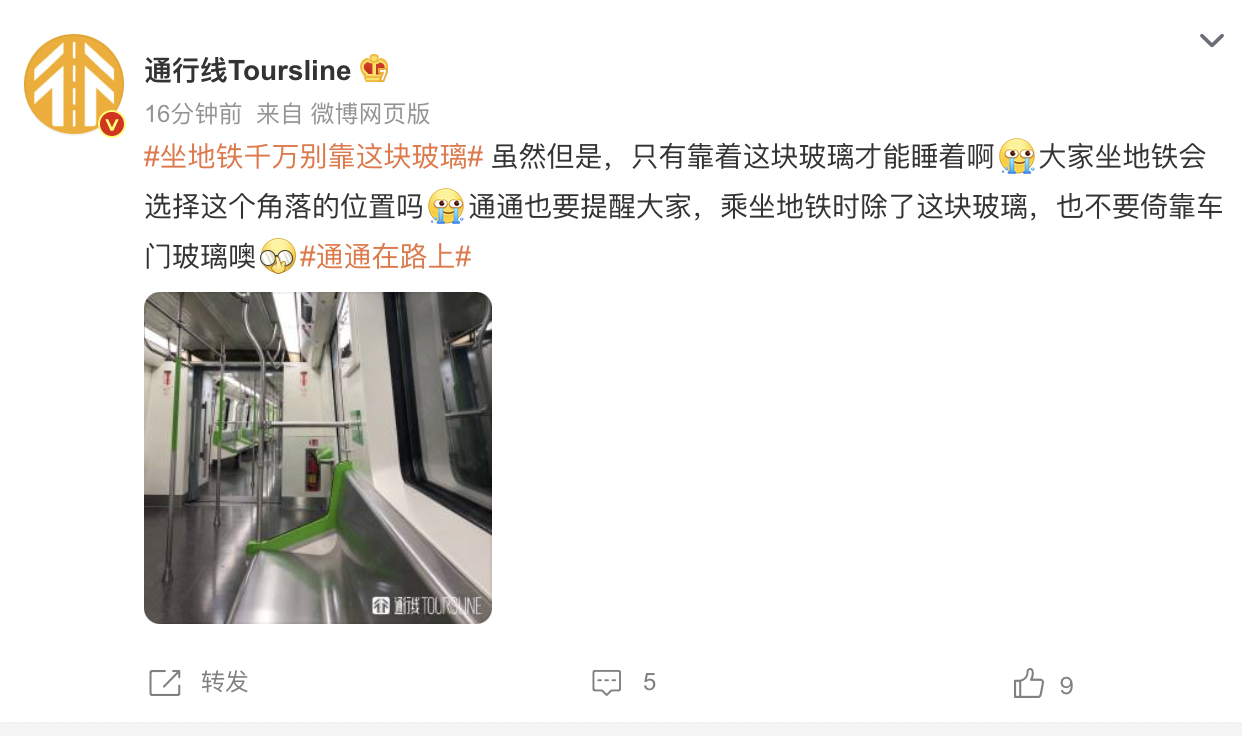This screenshot has width=1242, height=736.
Task: Open the 16分钟前 timestamp link
Action: (x=193, y=114)
